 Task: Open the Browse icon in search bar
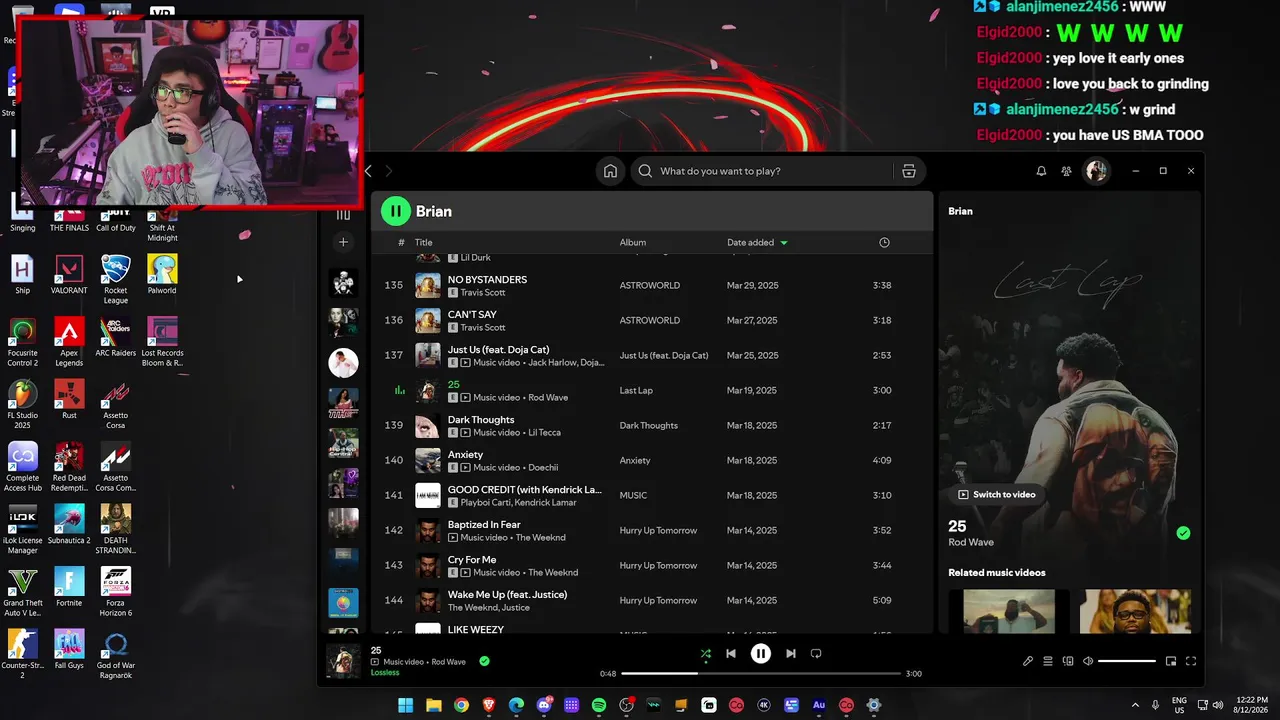click(909, 171)
